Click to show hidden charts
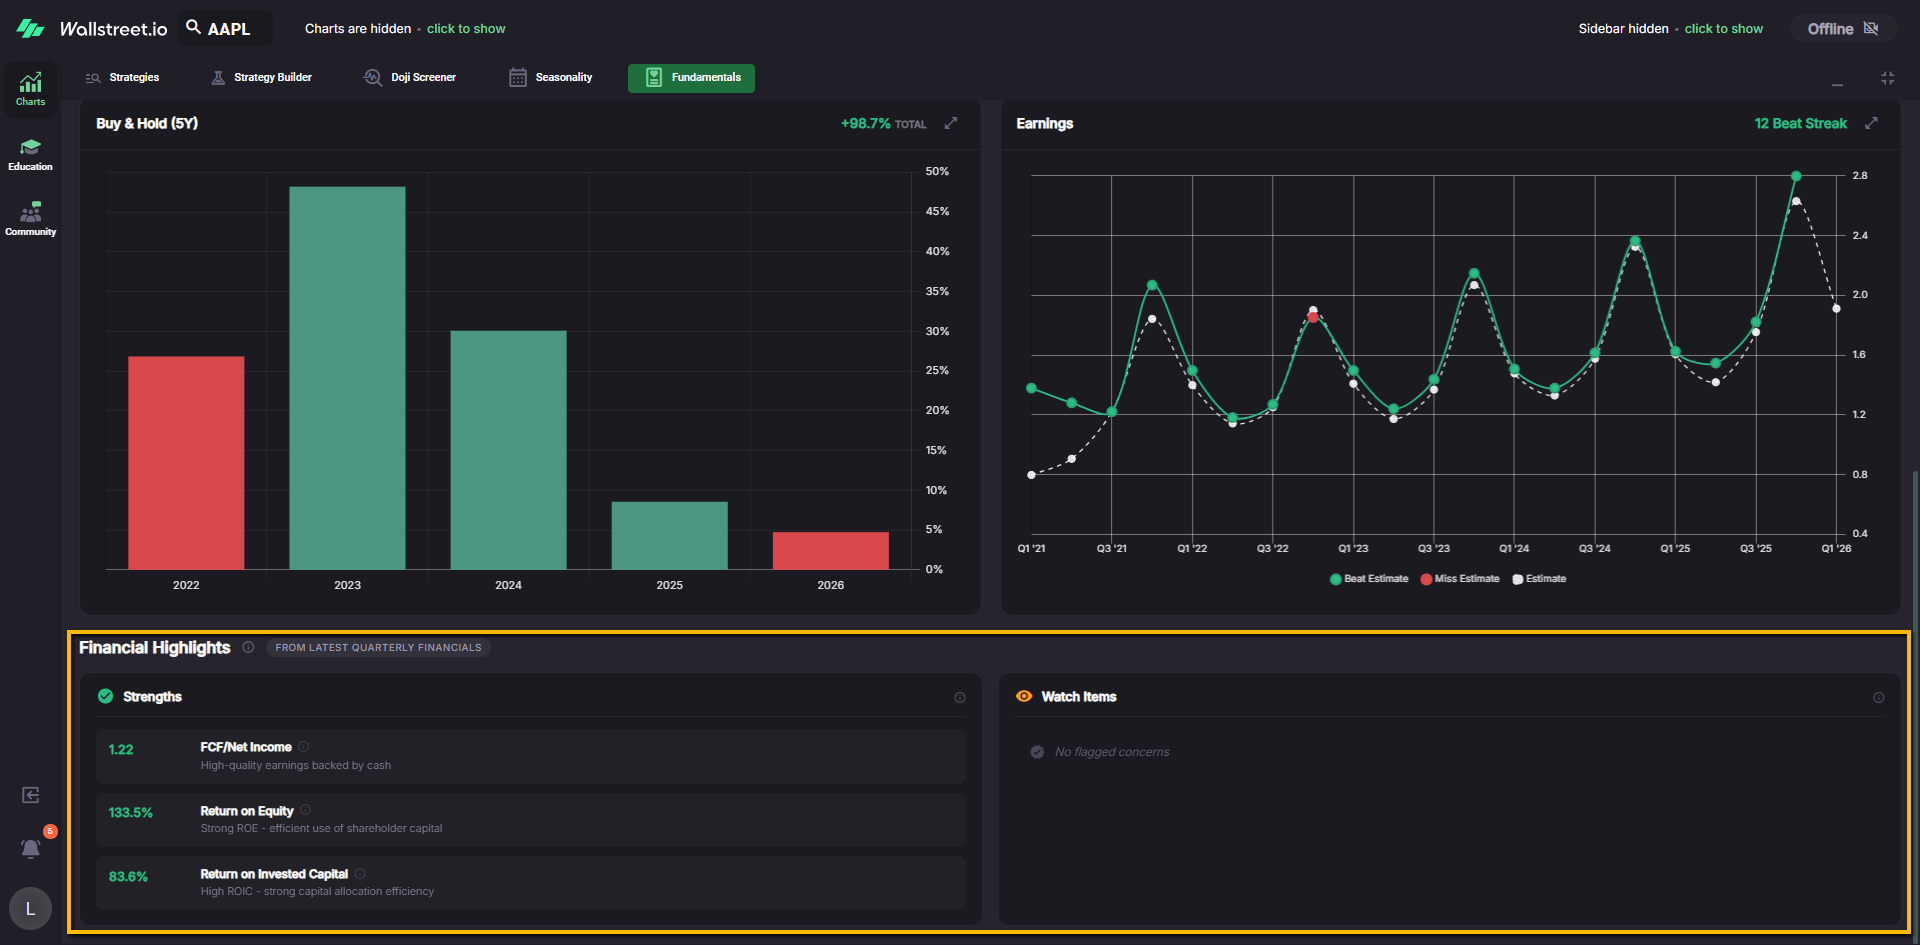Image resolution: width=1920 pixels, height=945 pixels. tap(466, 29)
